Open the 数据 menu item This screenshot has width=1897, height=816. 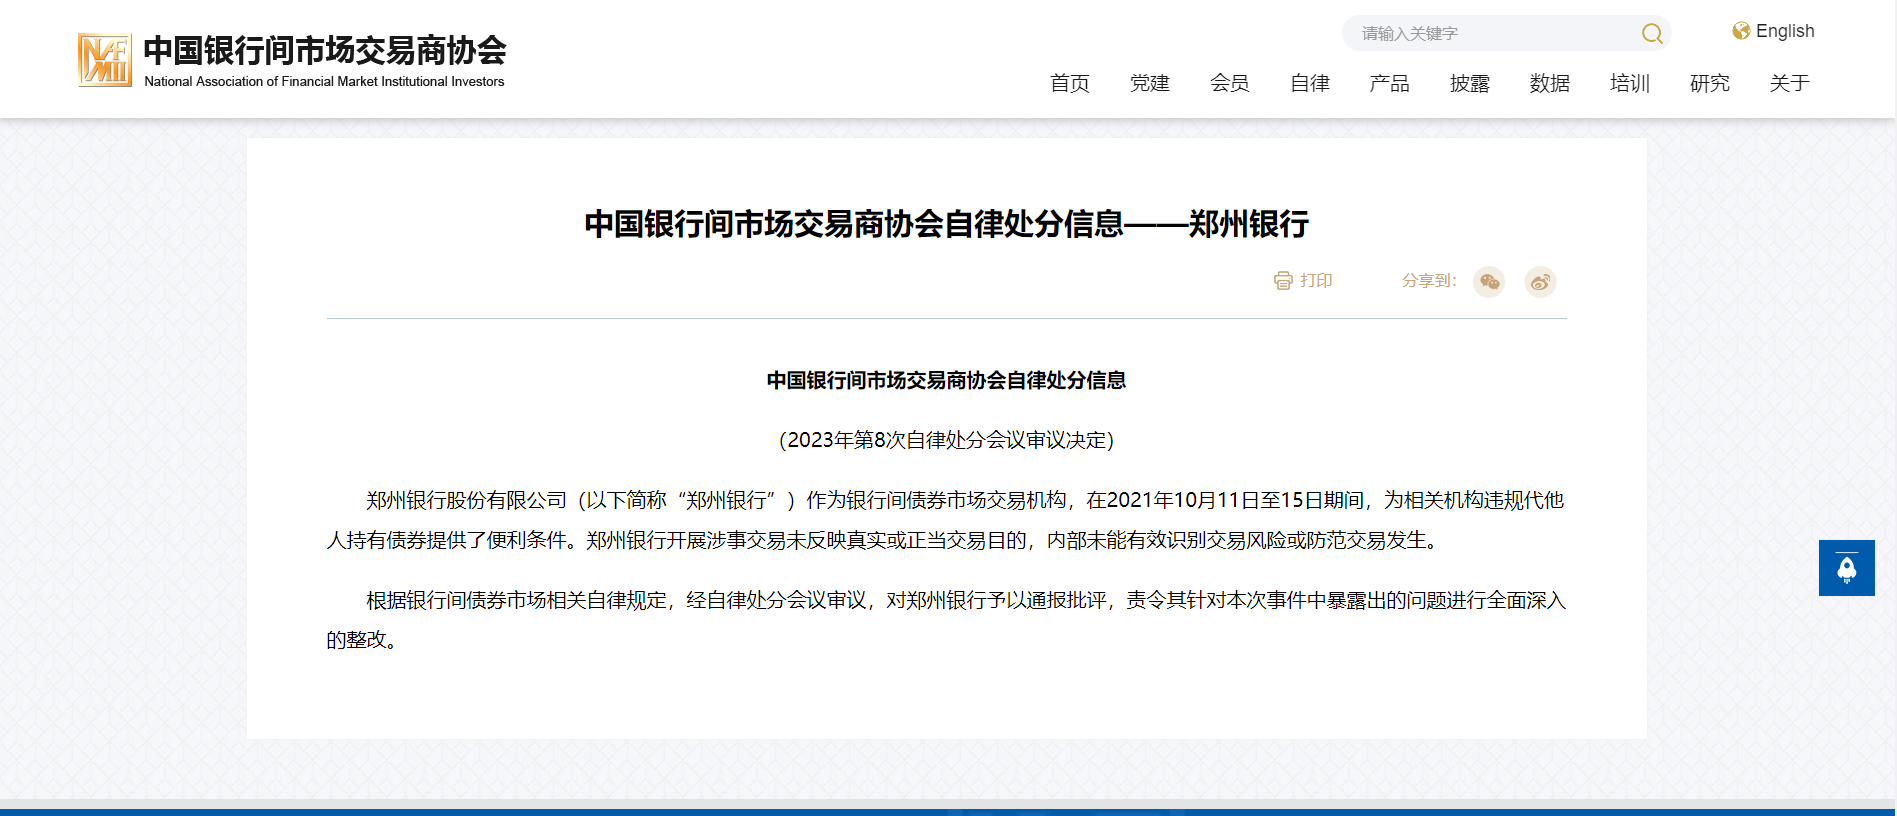[1549, 83]
